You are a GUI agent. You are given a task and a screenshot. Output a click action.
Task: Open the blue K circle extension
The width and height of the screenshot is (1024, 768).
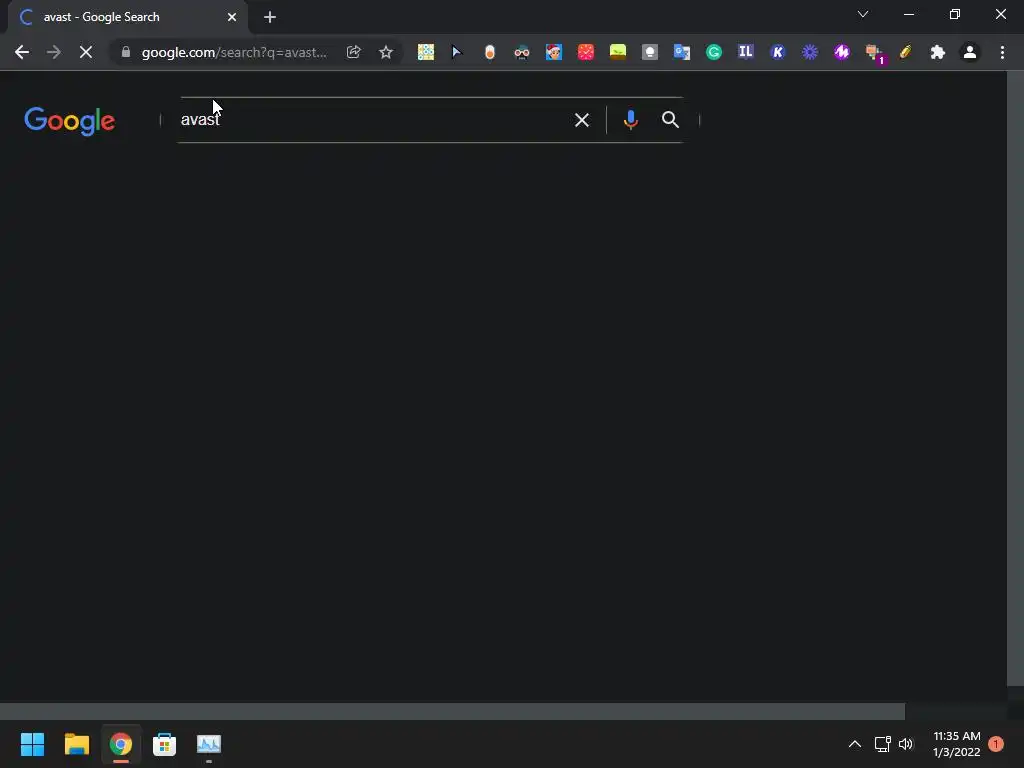tap(778, 52)
